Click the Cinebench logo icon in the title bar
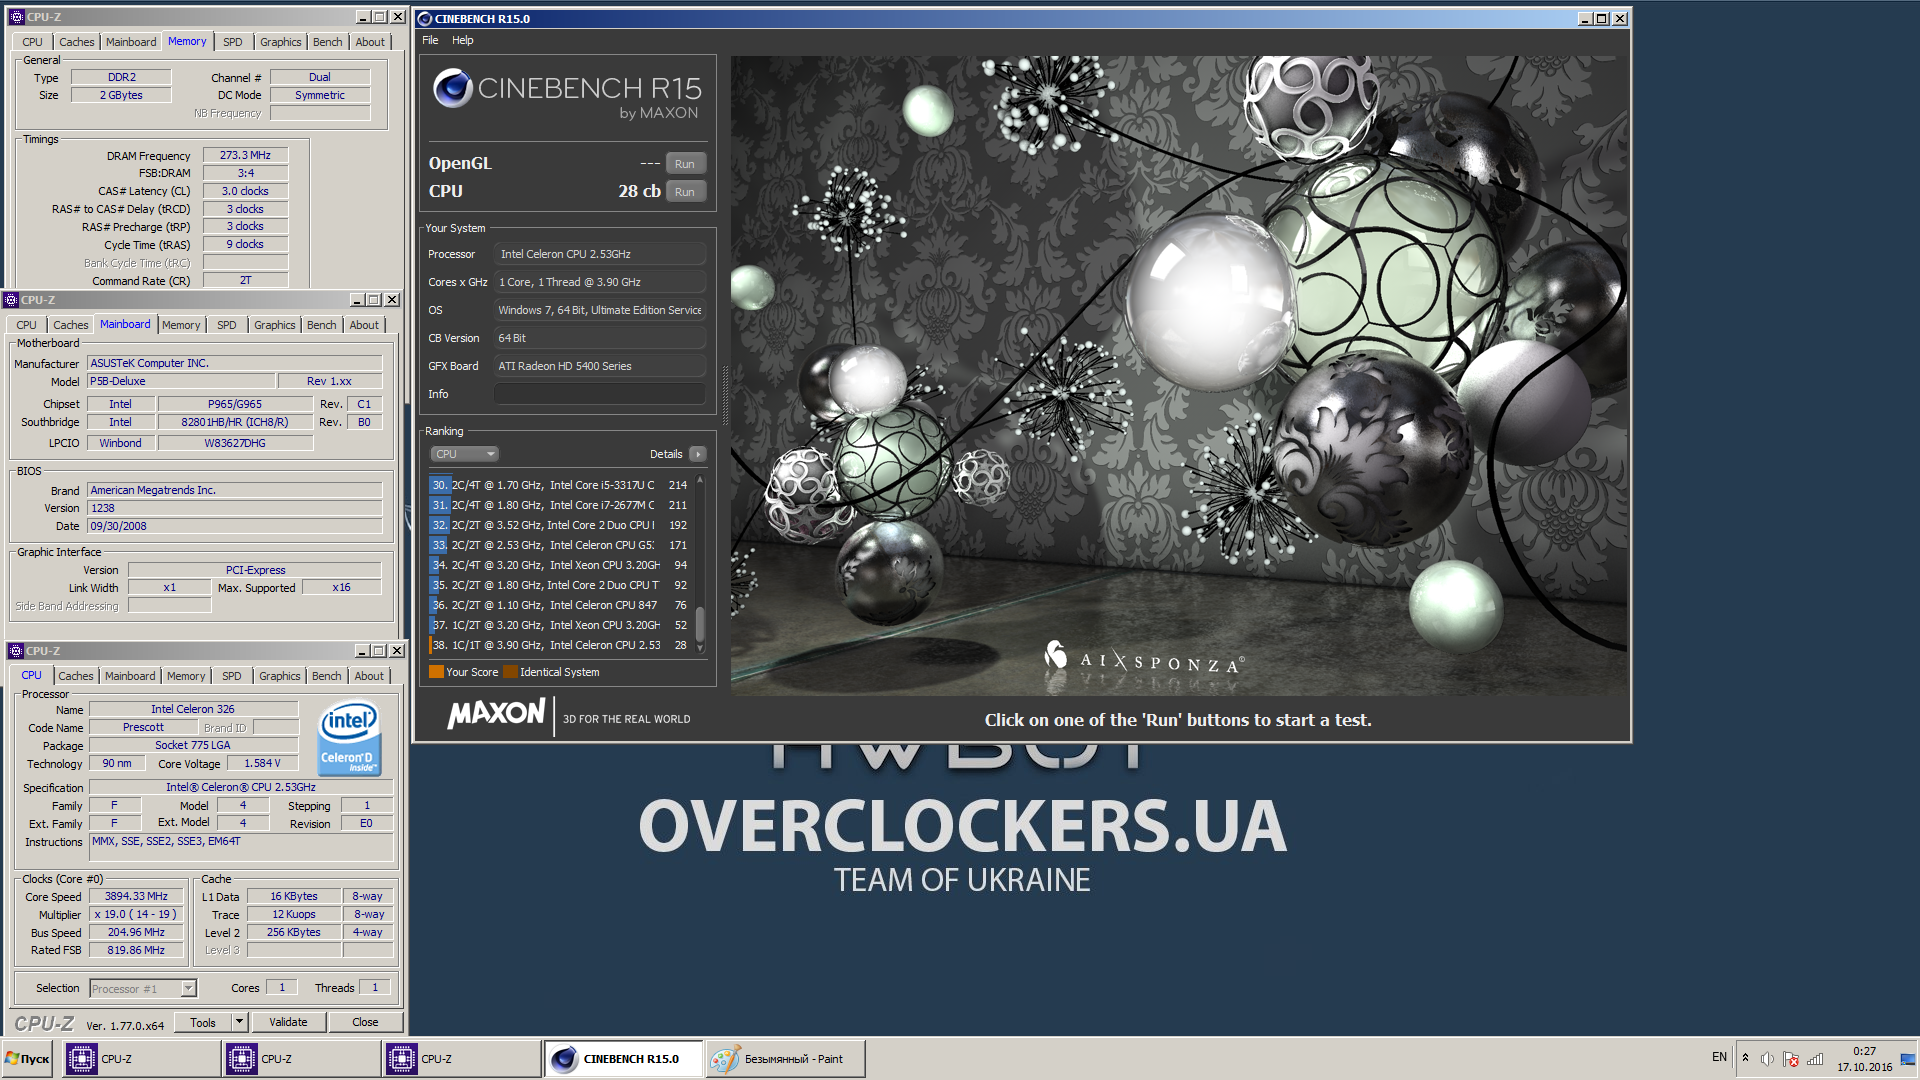Screen dimensions: 1920x1080 coord(425,18)
